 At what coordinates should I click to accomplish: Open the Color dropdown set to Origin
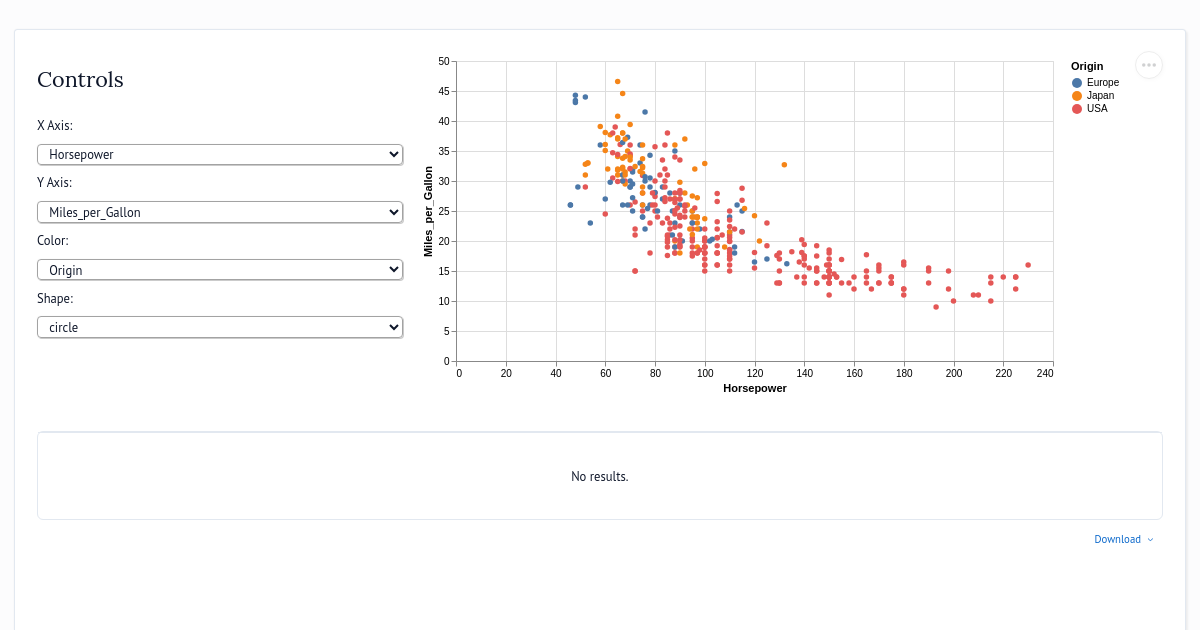tap(220, 270)
